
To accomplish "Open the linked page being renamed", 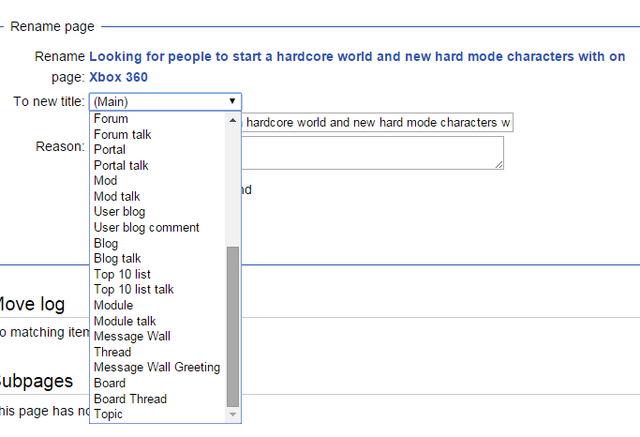I will click(357, 67).
